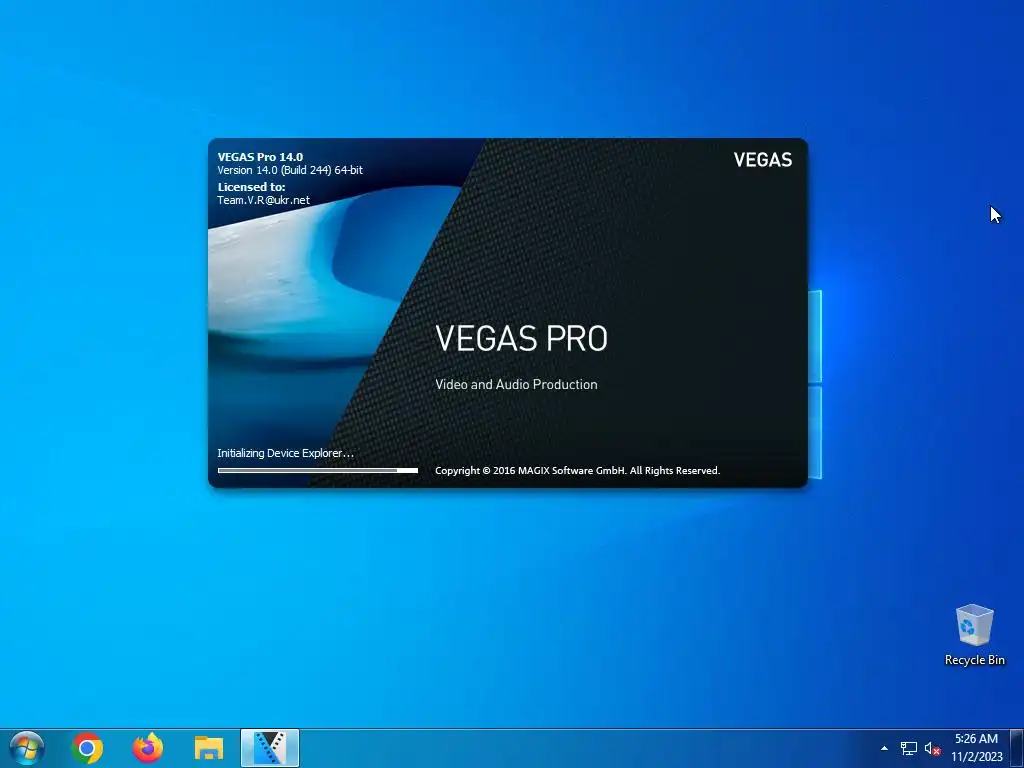Click the 'Version 14.0 (Build 244) 64-bit' text

290,170
